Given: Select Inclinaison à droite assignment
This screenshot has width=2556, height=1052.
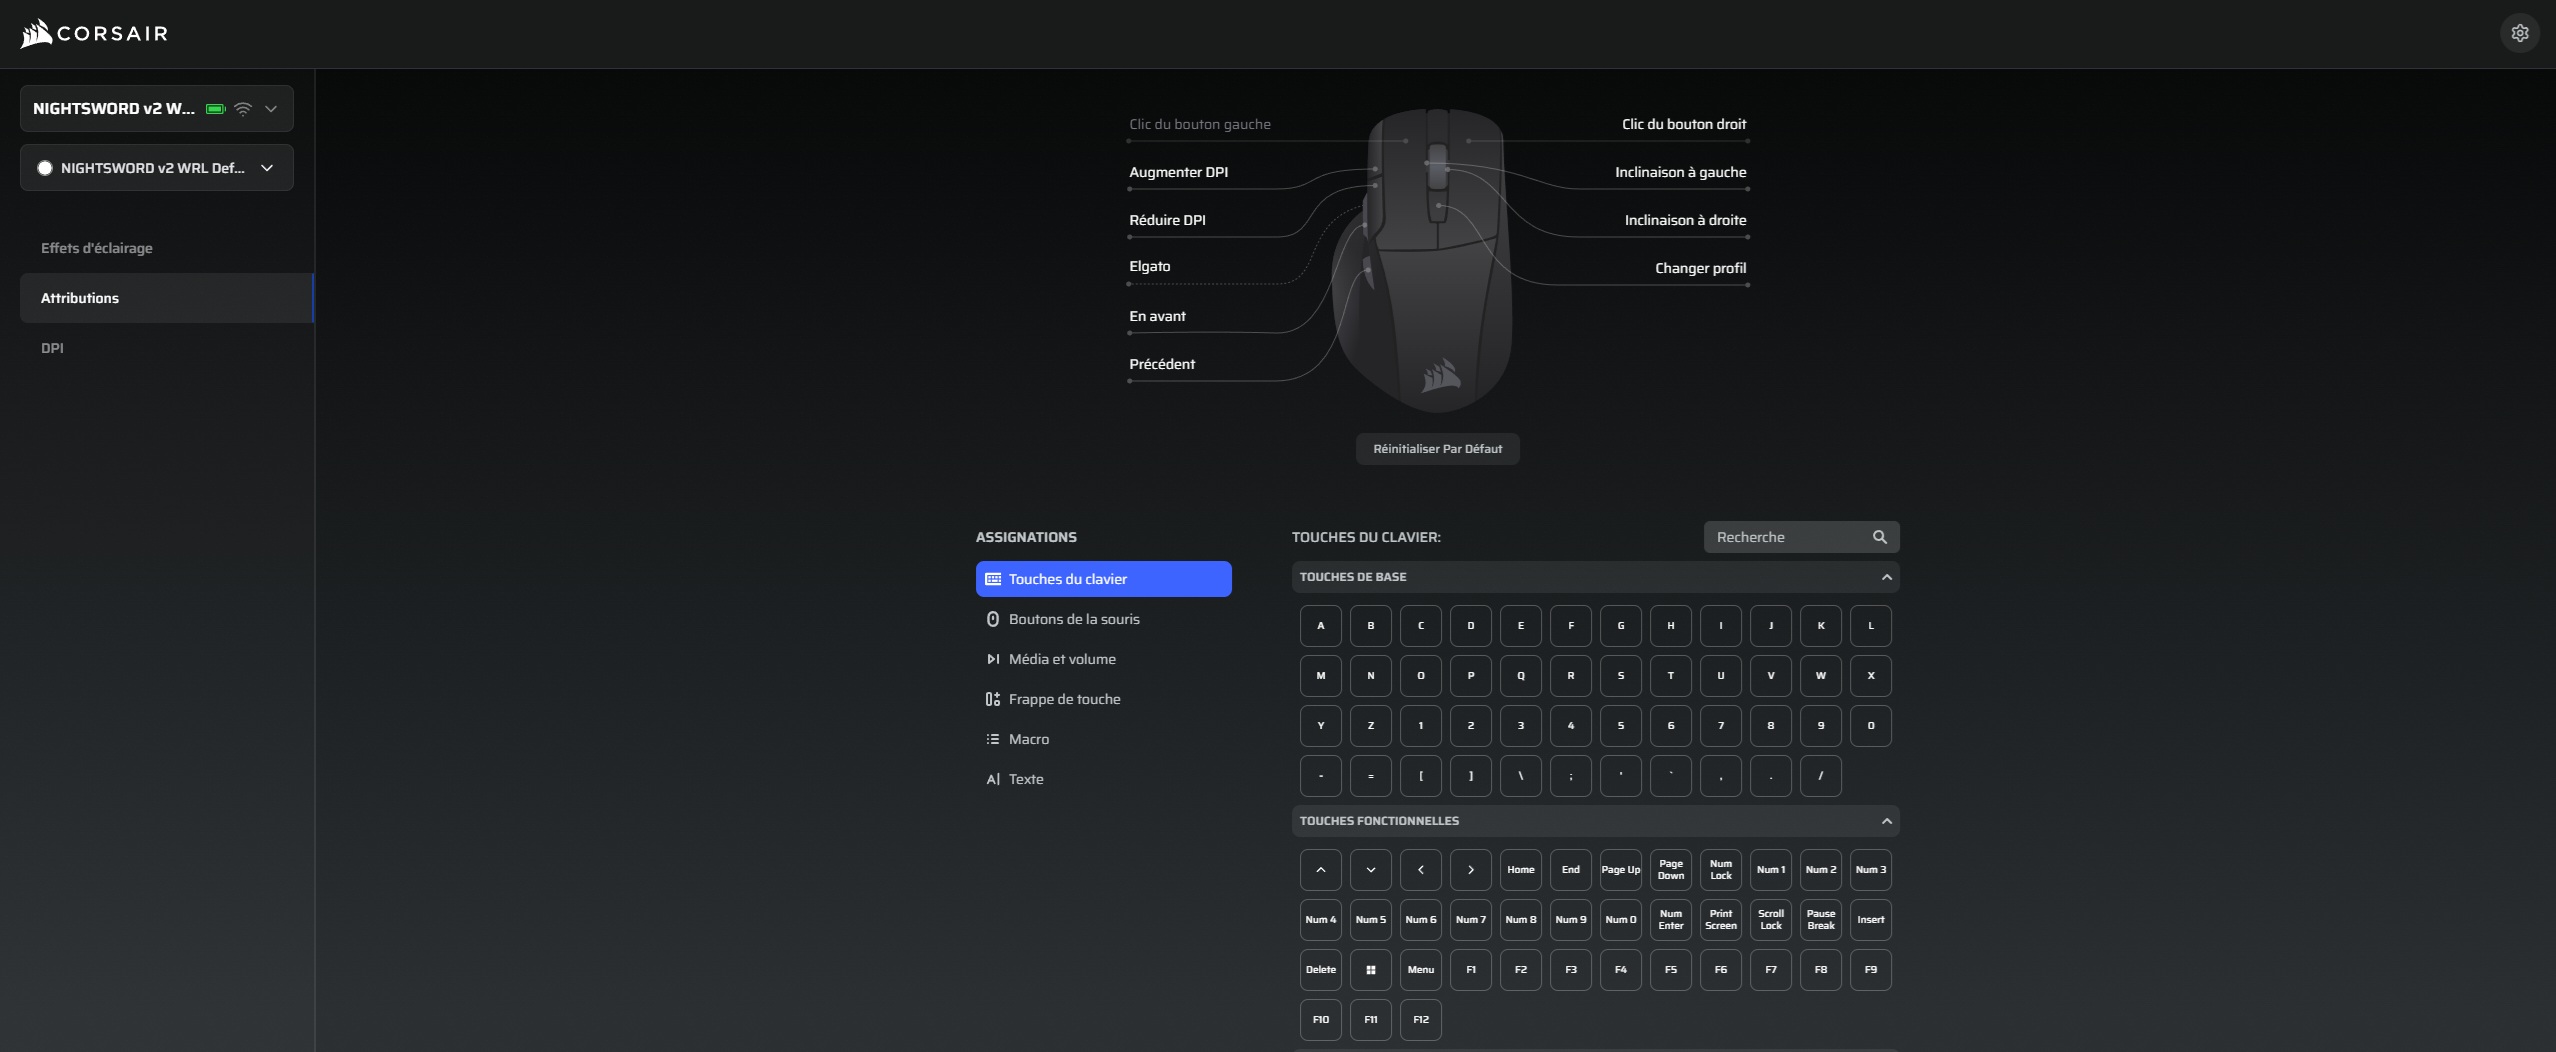Looking at the screenshot, I should click(1686, 220).
